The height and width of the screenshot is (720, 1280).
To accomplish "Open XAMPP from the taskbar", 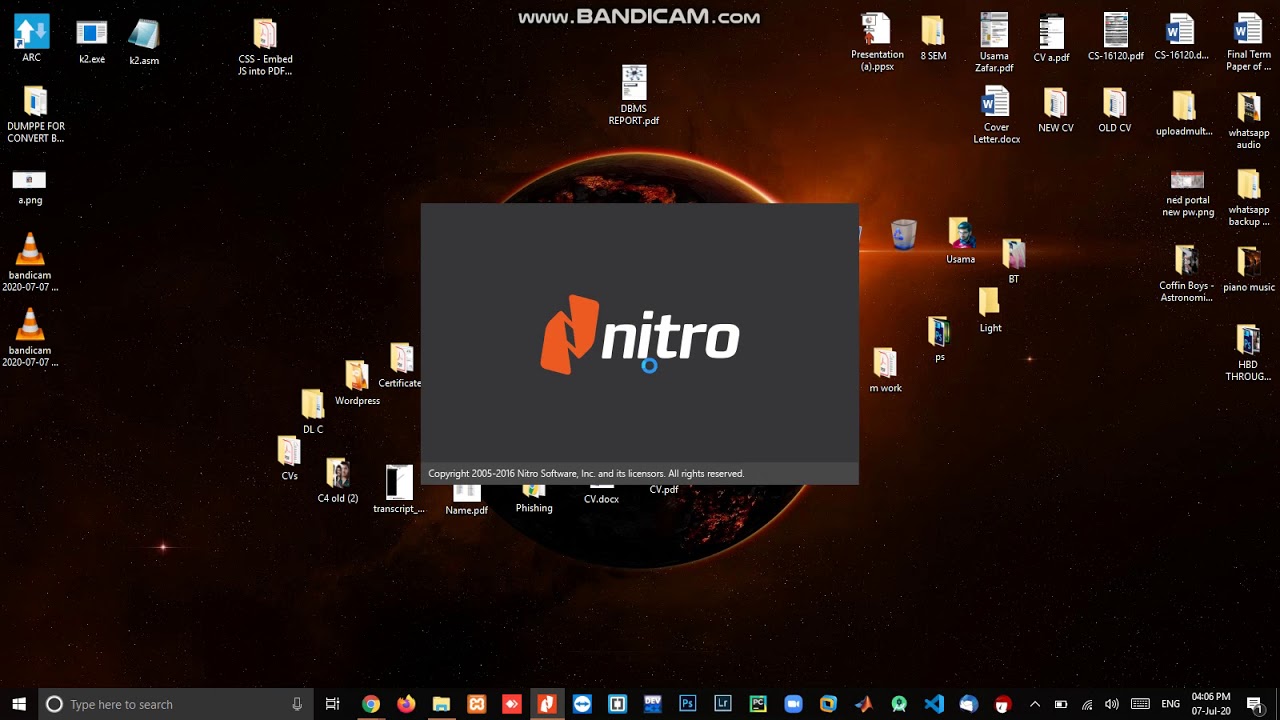I will pos(476,704).
